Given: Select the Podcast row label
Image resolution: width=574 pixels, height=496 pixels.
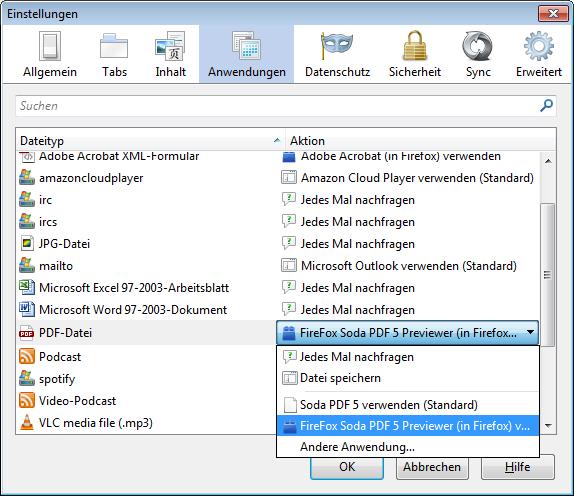Looking at the screenshot, I should click(60, 357).
